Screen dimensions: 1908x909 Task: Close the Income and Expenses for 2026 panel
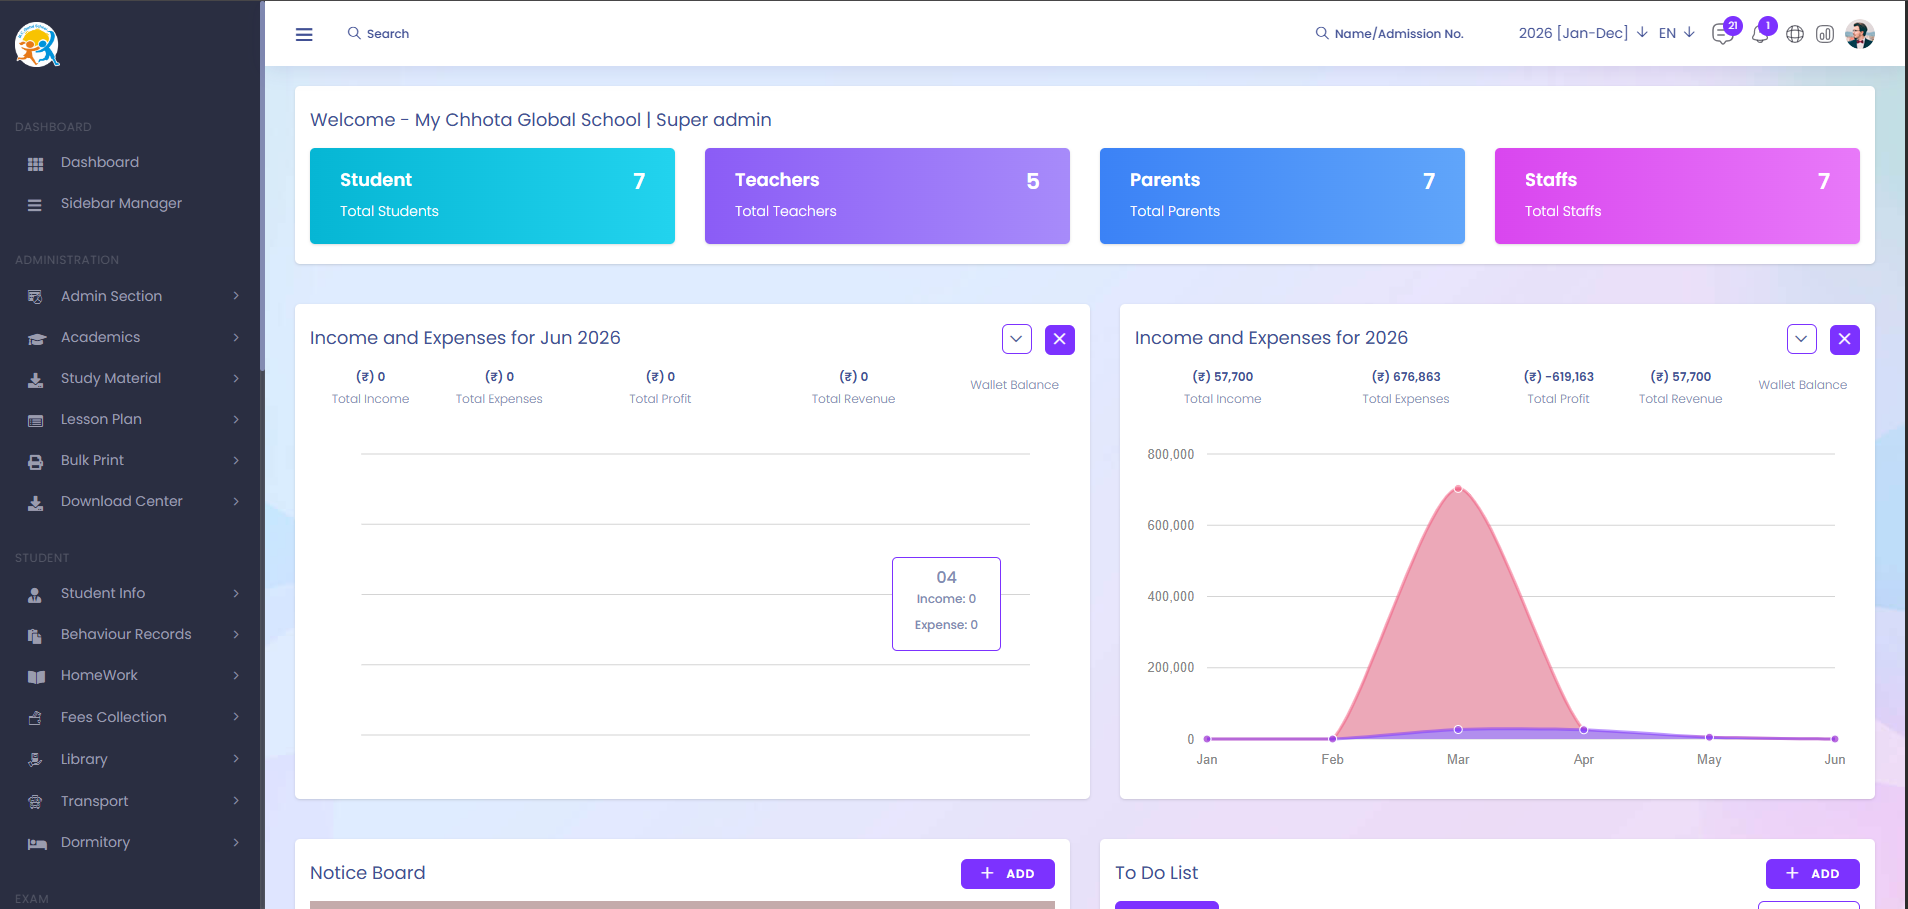[1845, 340]
